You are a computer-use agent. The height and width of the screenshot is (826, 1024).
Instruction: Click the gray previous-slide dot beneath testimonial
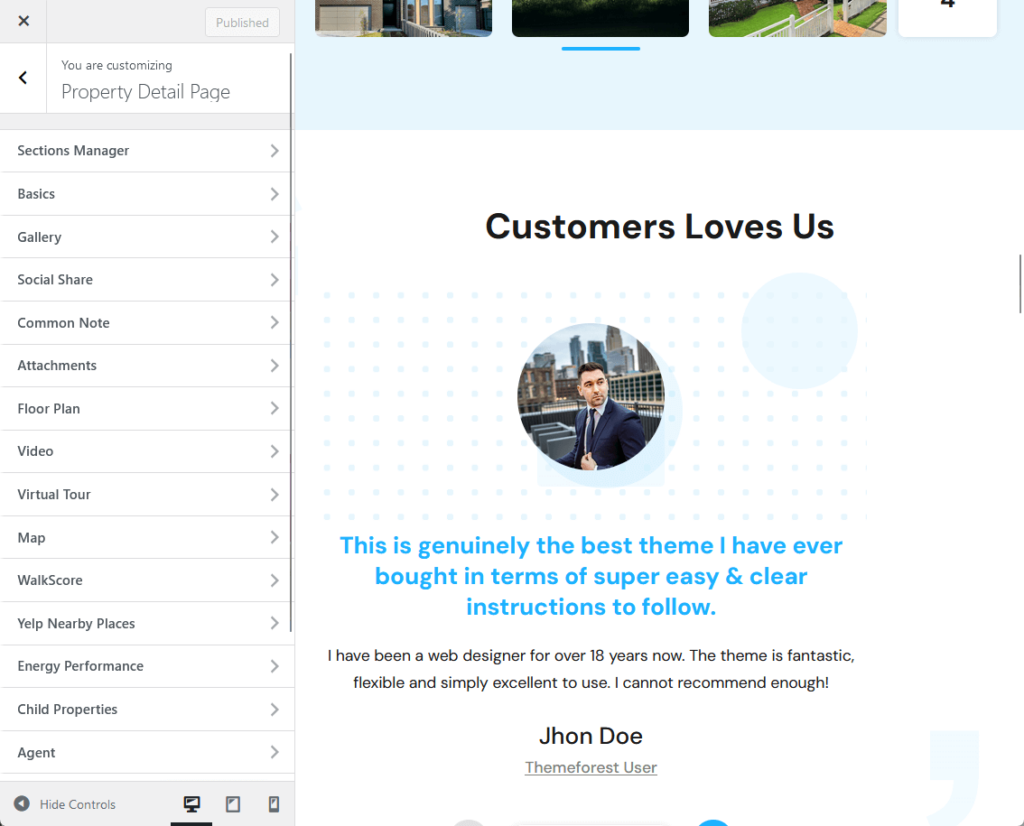pyautogui.click(x=469, y=822)
